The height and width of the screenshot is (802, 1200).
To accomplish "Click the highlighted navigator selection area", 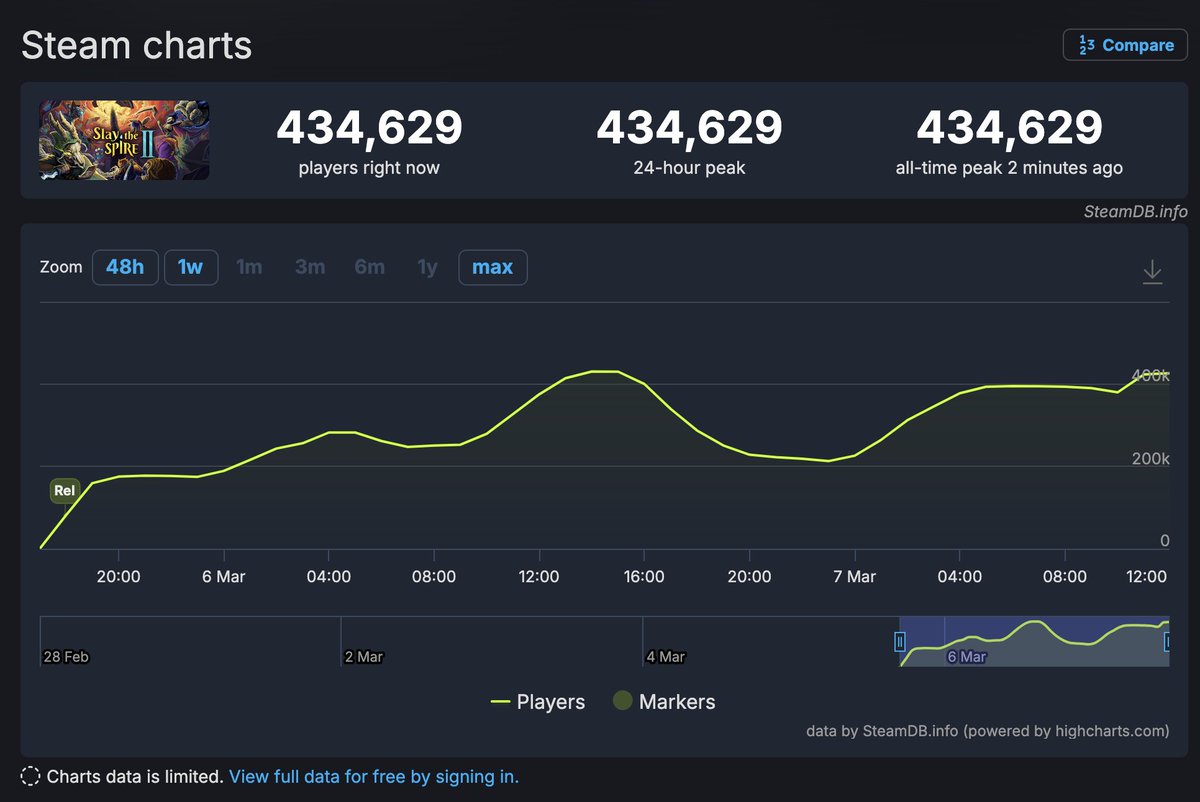I will tap(1034, 641).
